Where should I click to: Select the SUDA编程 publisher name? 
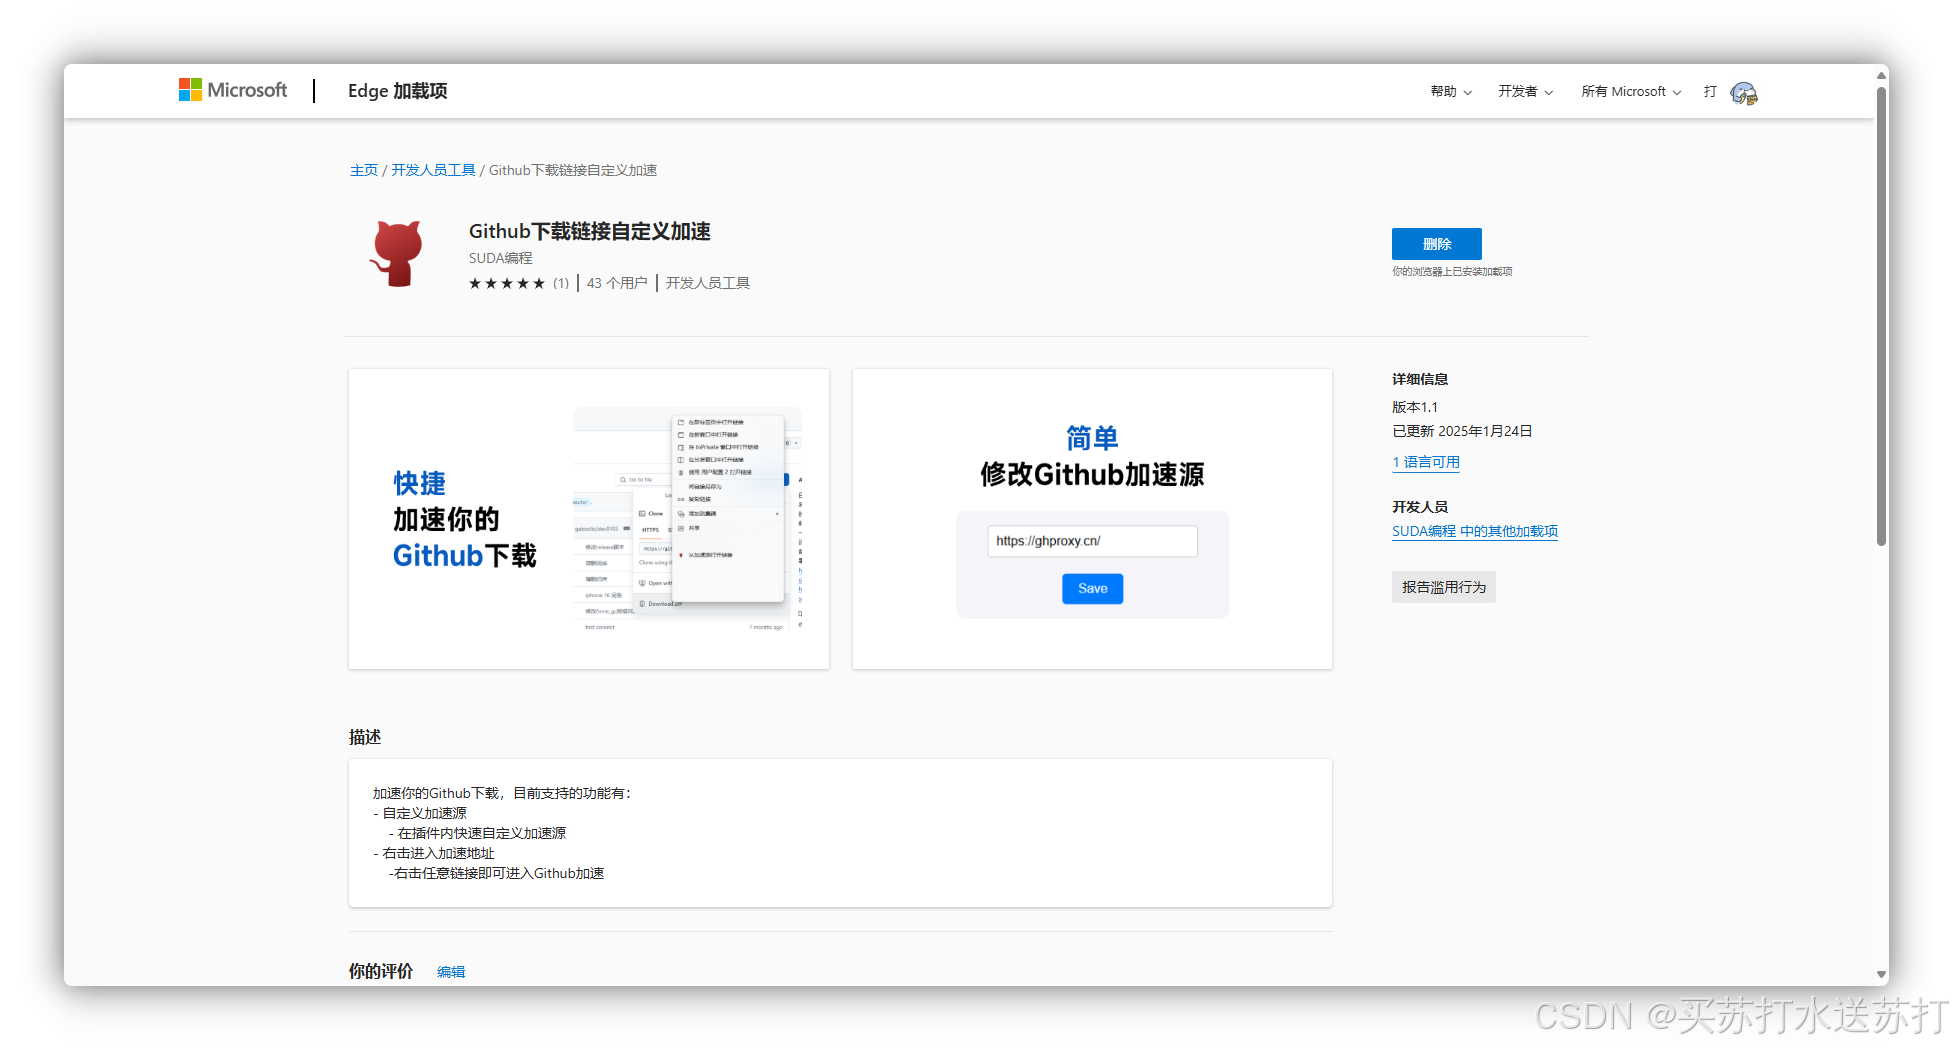pos(500,258)
